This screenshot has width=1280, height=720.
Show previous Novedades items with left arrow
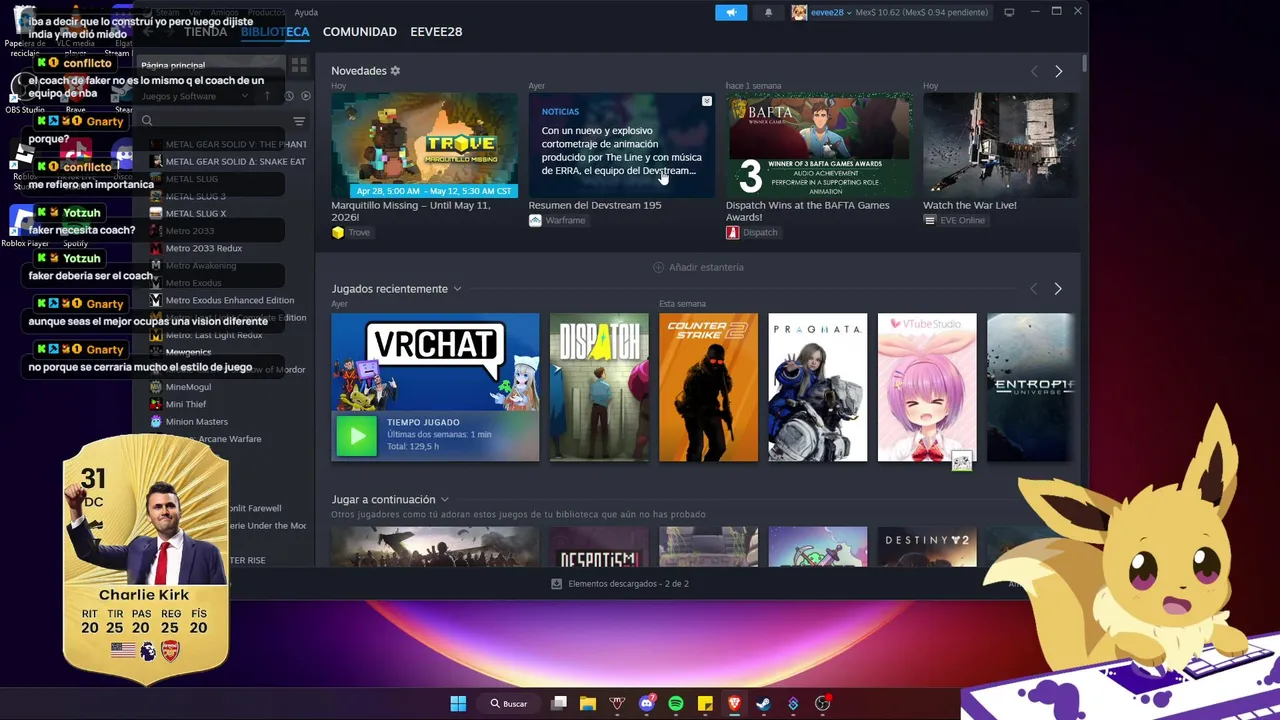1034,71
